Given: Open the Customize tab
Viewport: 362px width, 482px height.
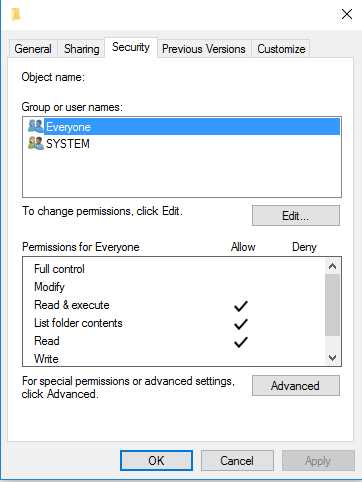Looking at the screenshot, I should (x=281, y=49).
